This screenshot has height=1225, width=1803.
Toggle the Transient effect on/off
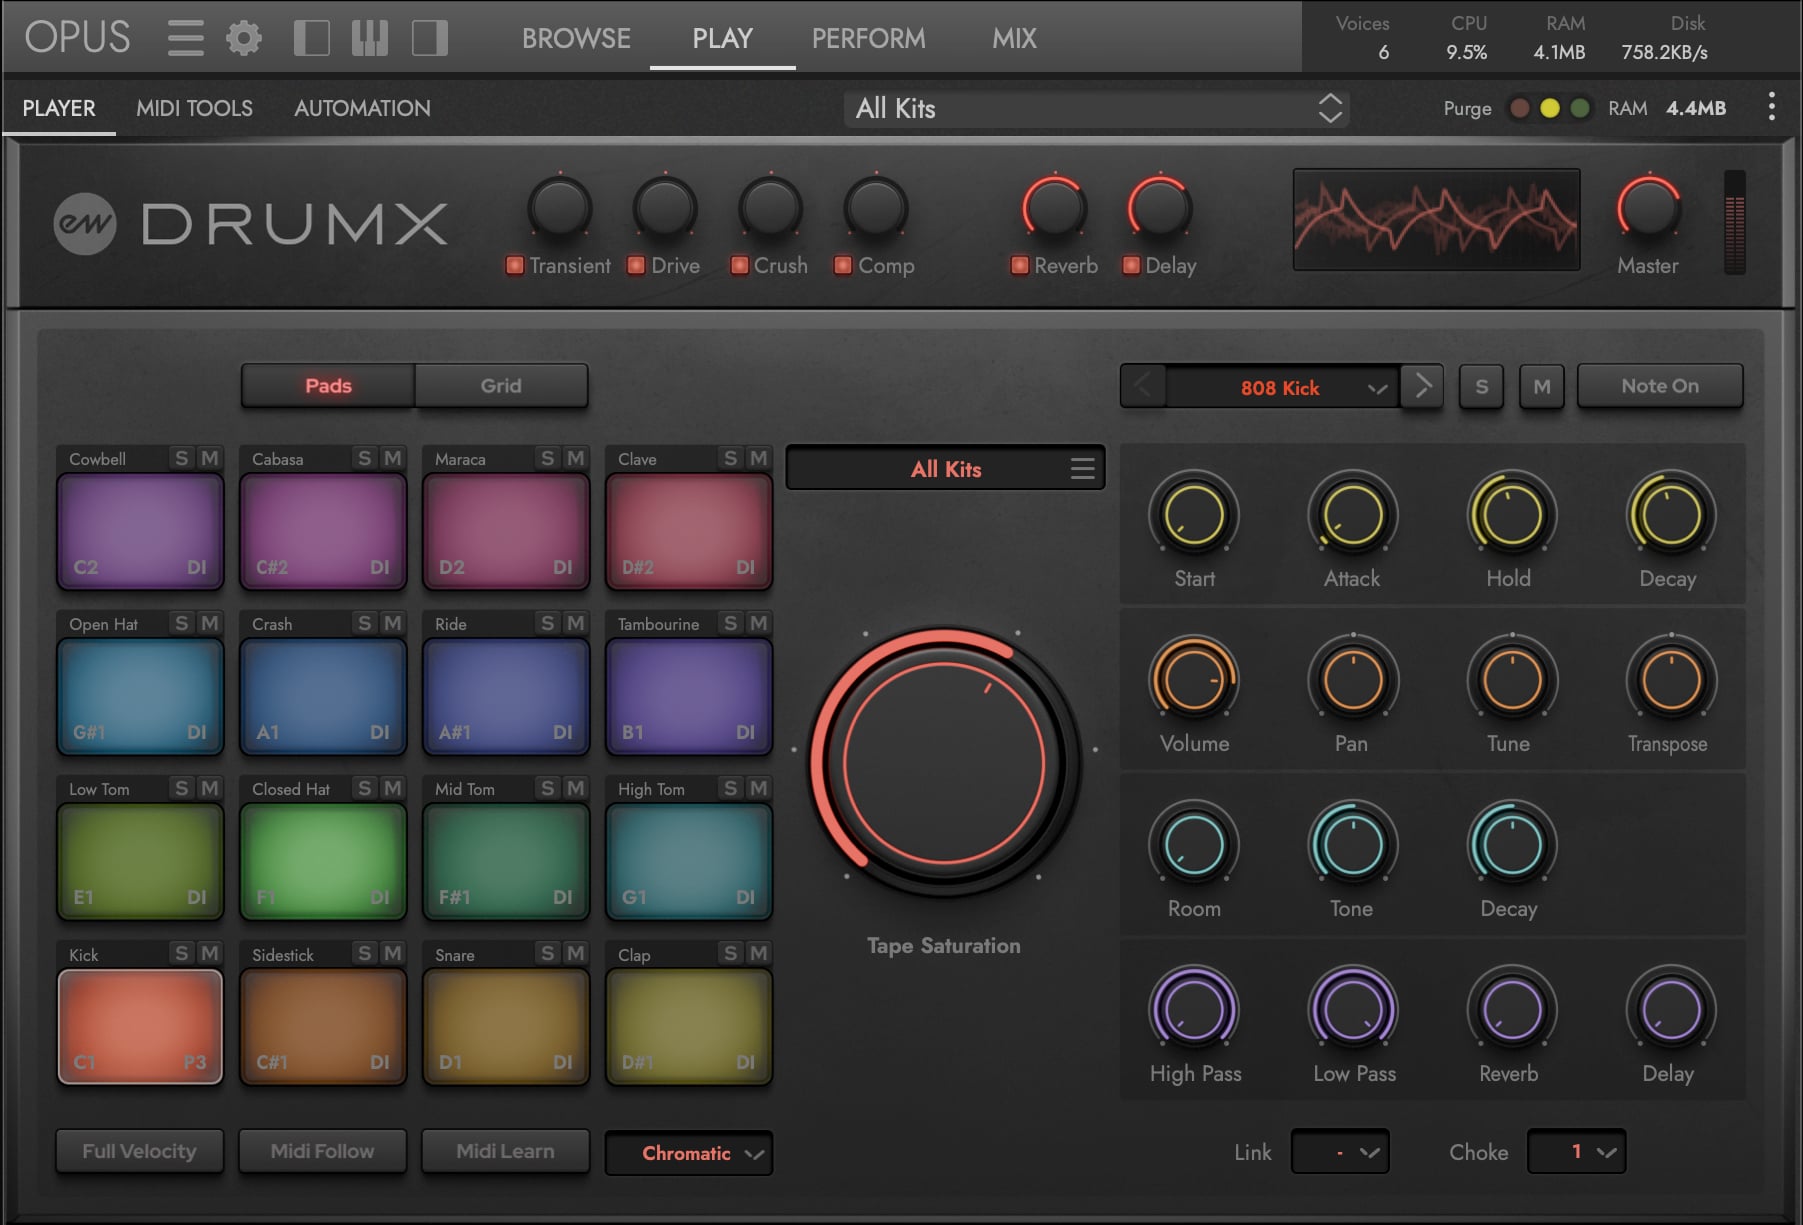pyautogui.click(x=515, y=265)
